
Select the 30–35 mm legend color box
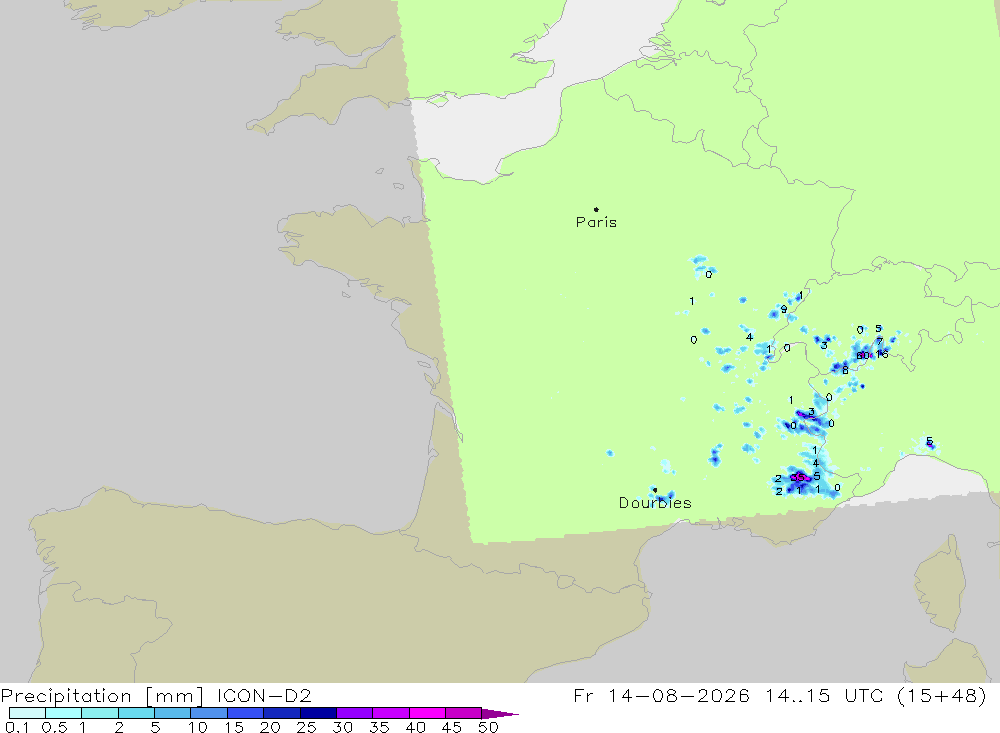click(x=355, y=713)
